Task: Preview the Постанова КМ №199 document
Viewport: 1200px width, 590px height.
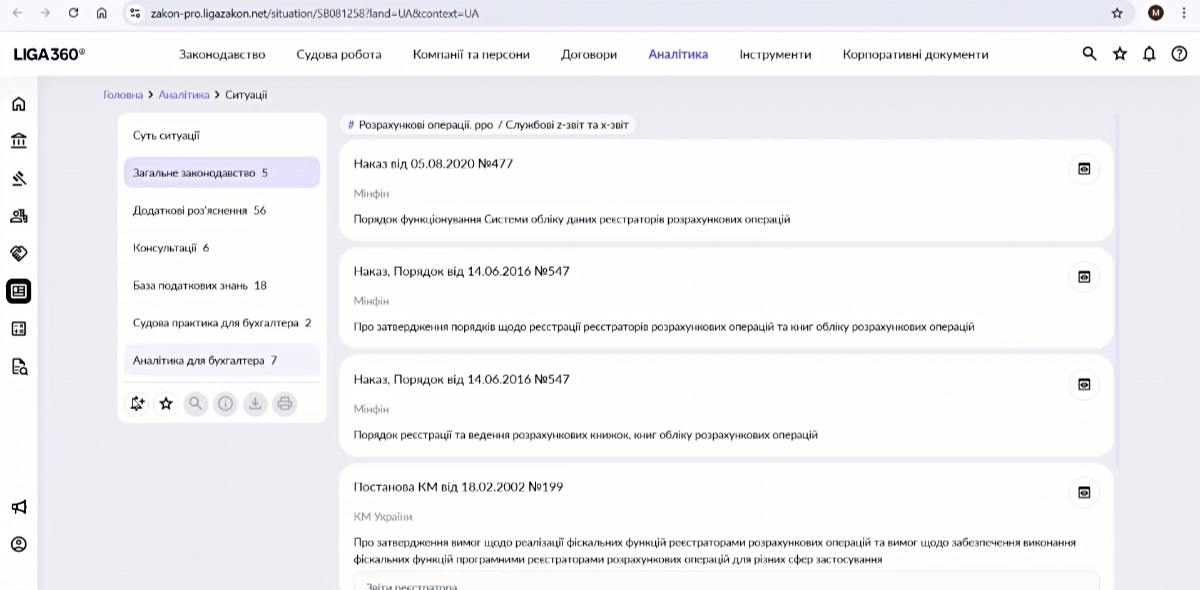Action: tap(1083, 492)
